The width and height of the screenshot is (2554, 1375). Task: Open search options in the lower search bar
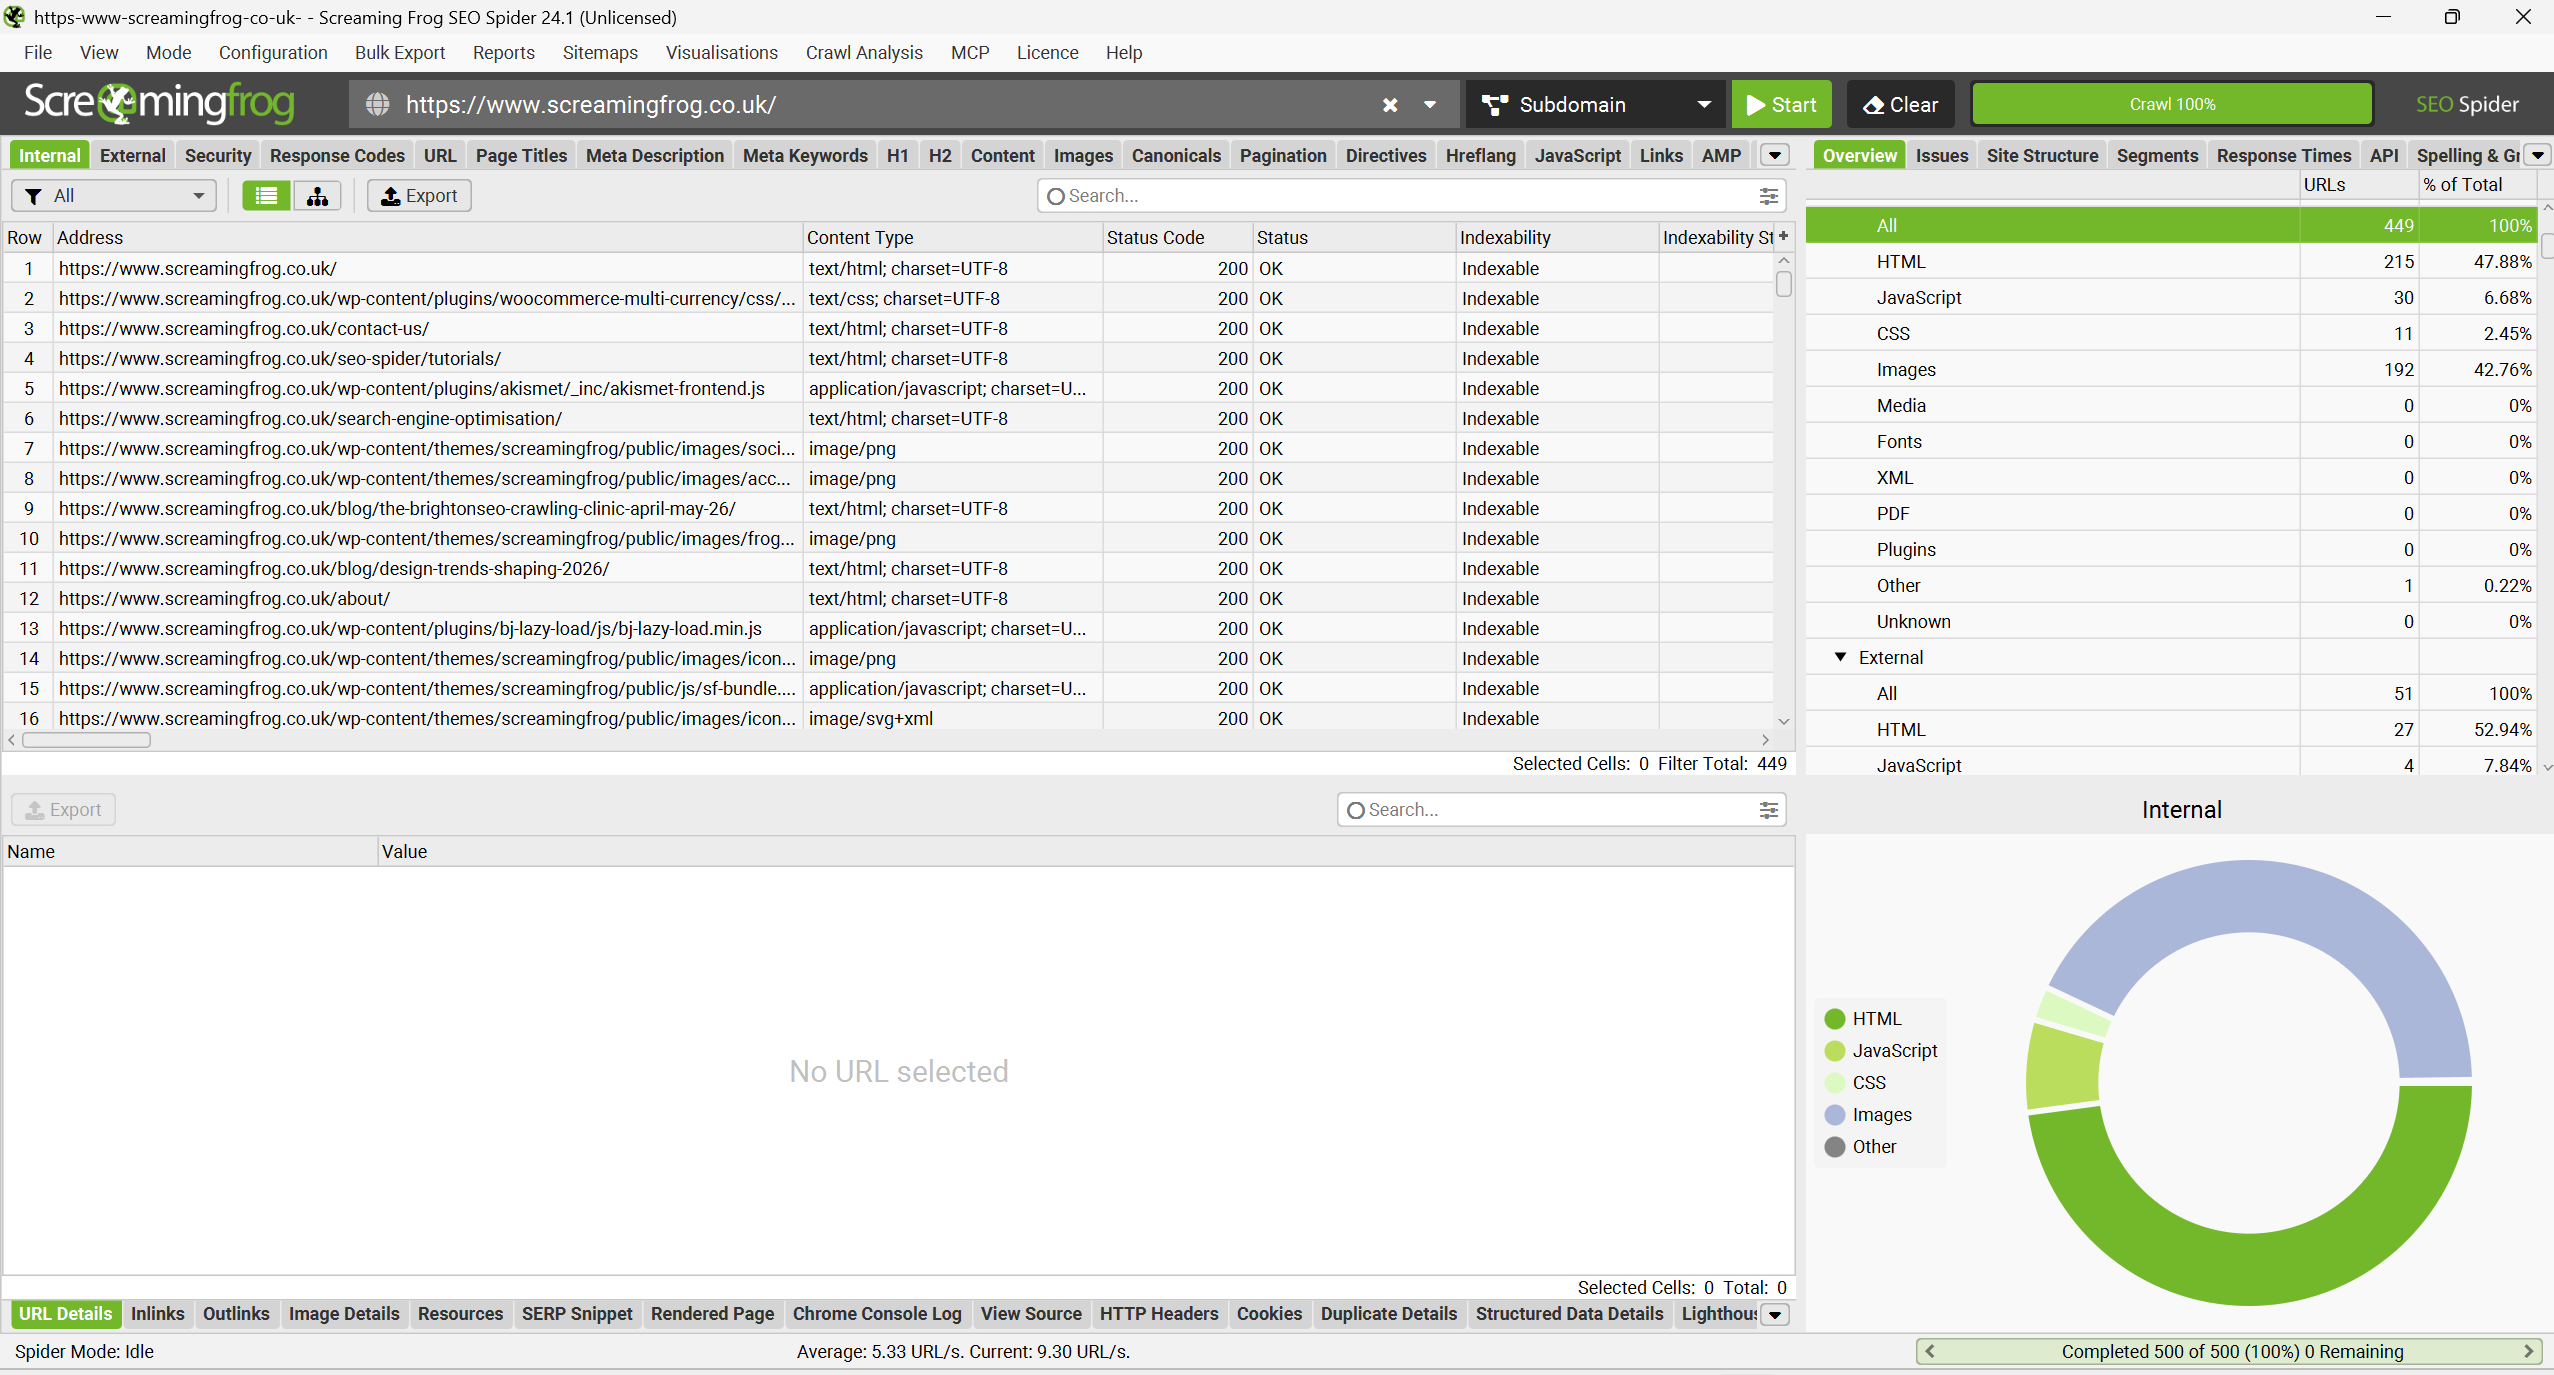coord(1768,810)
